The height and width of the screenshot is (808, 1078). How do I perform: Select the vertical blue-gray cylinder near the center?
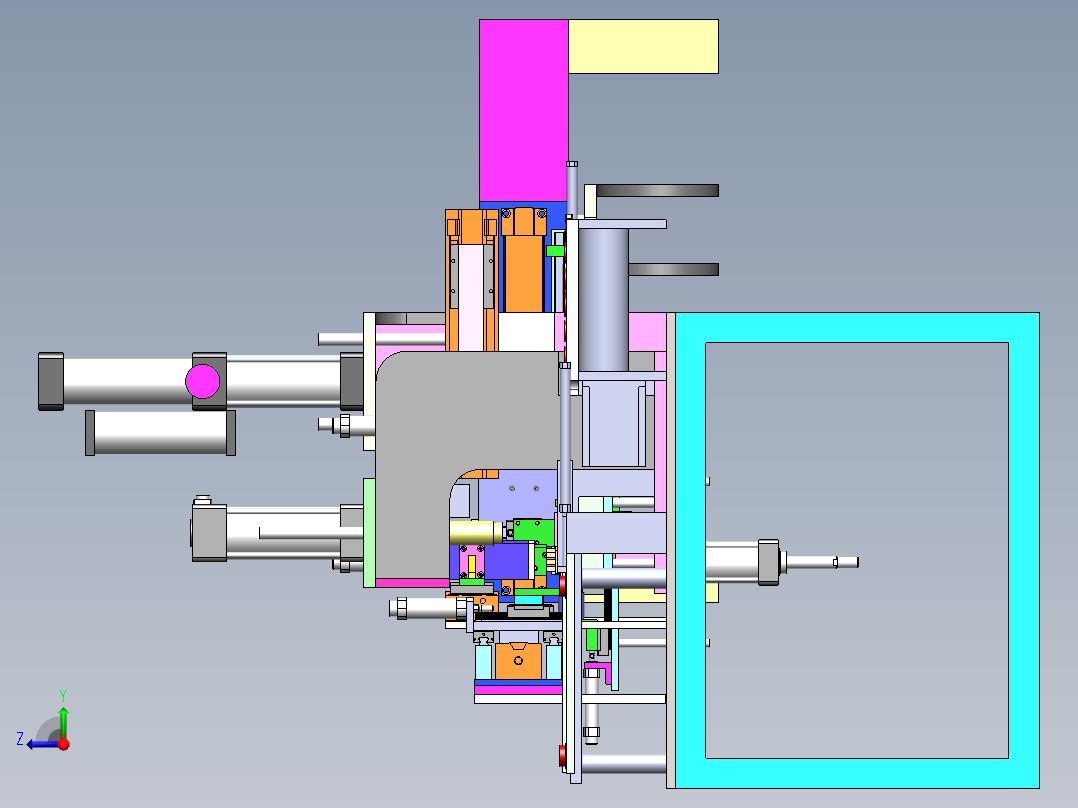point(604,300)
